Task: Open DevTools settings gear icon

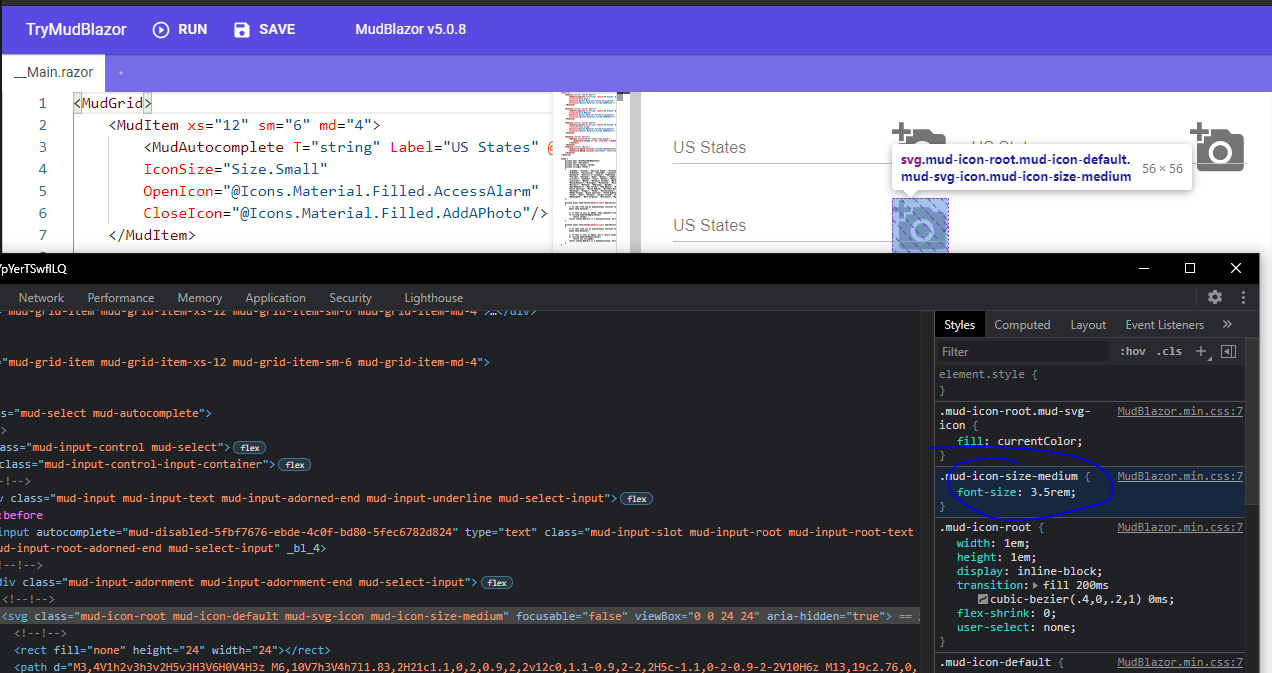Action: point(1214,297)
